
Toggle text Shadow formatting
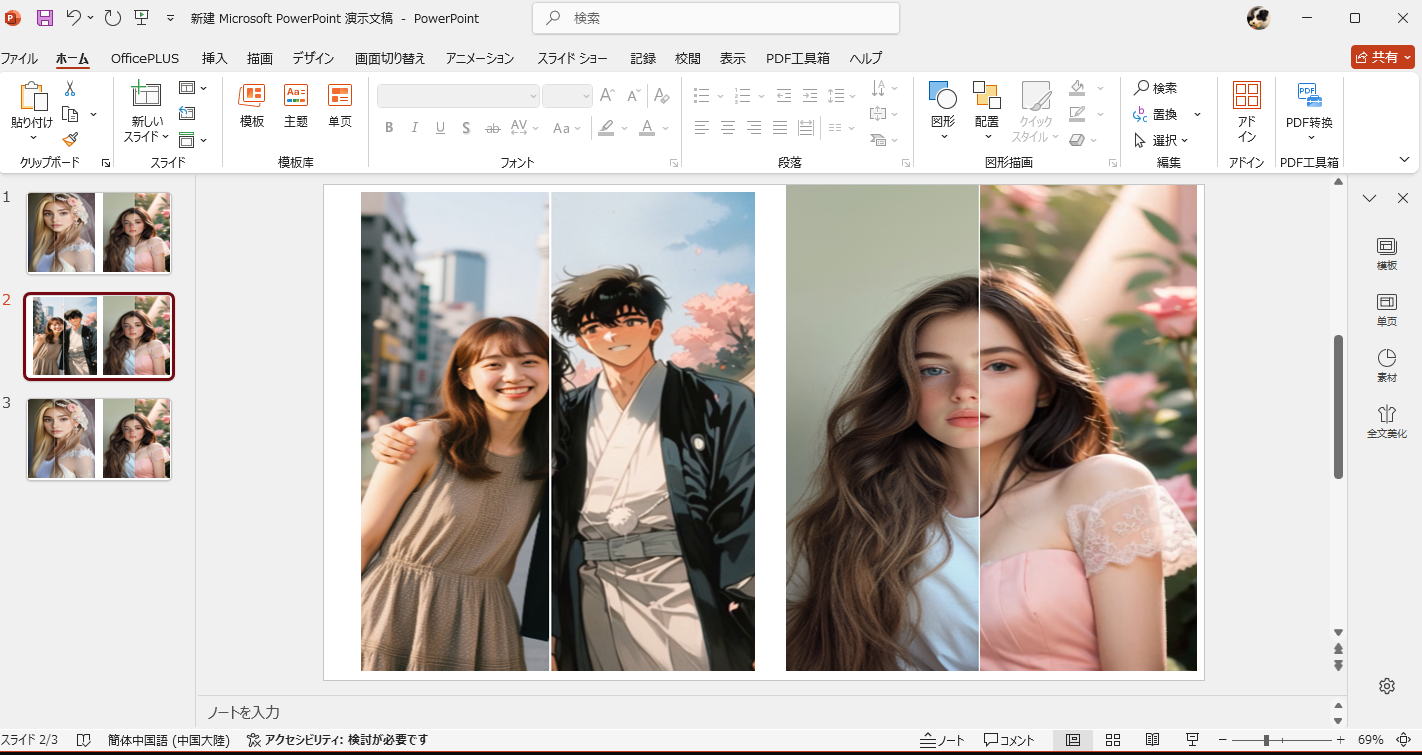[x=466, y=128]
